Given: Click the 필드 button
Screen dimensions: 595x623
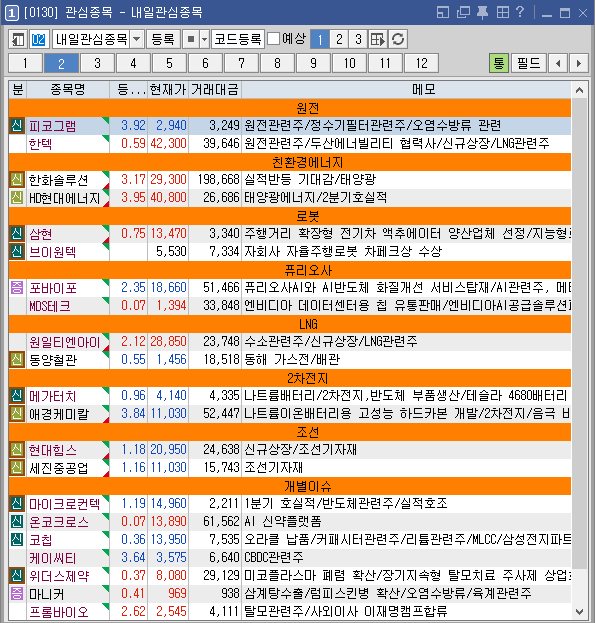Looking at the screenshot, I should coord(529,63).
